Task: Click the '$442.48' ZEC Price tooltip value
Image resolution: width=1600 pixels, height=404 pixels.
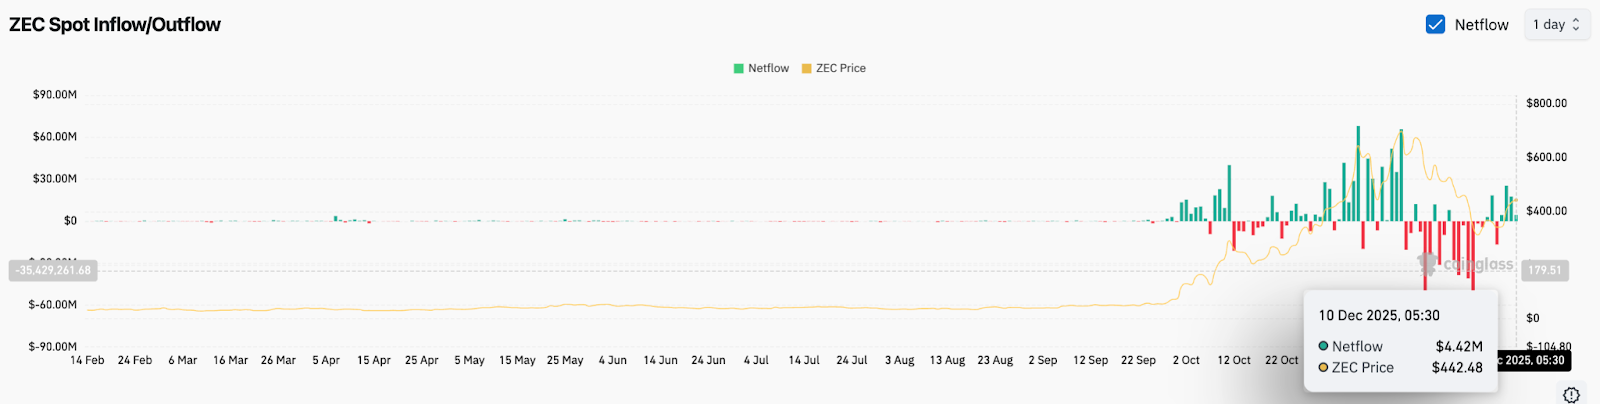Action: (x=1457, y=367)
